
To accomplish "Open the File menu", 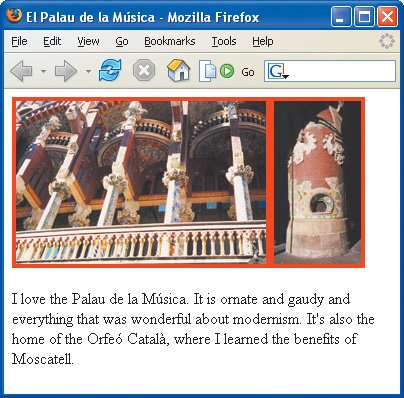I will tap(19, 41).
